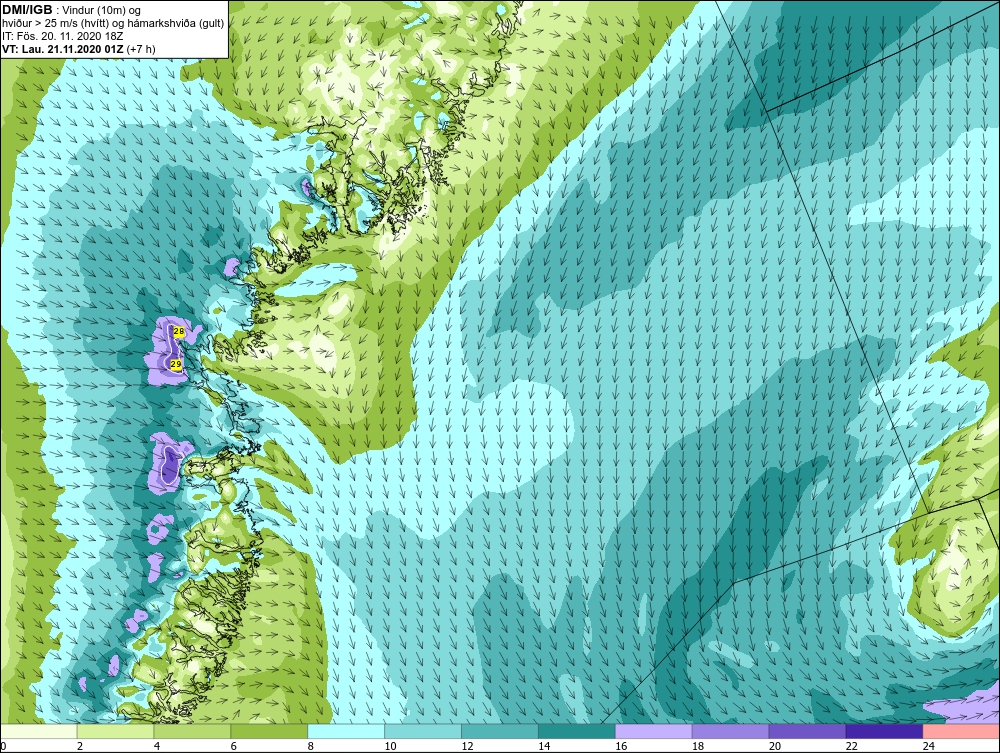Image resolution: width=1000 pixels, height=753 pixels.
Task: Select the palest 0–2 m/s color swatch
Action: (x=39, y=731)
